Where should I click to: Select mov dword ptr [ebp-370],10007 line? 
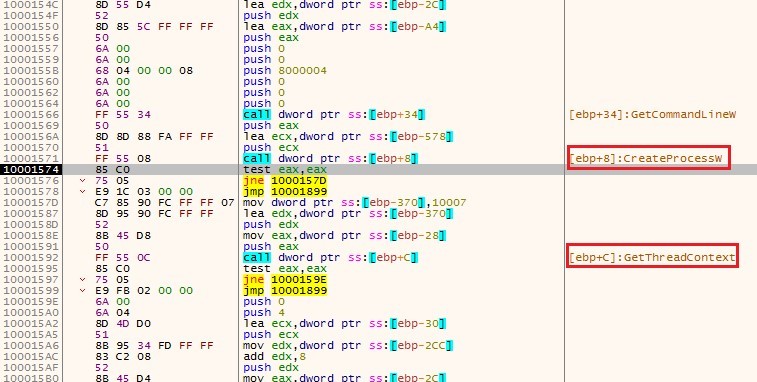pos(355,202)
